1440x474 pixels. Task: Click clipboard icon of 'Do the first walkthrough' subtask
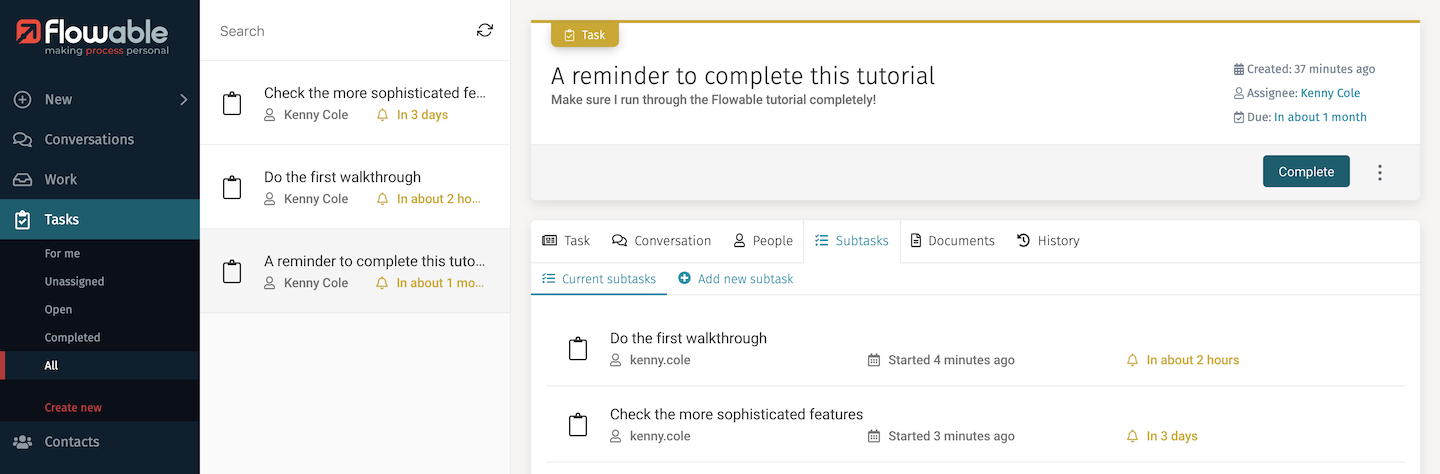coord(578,349)
